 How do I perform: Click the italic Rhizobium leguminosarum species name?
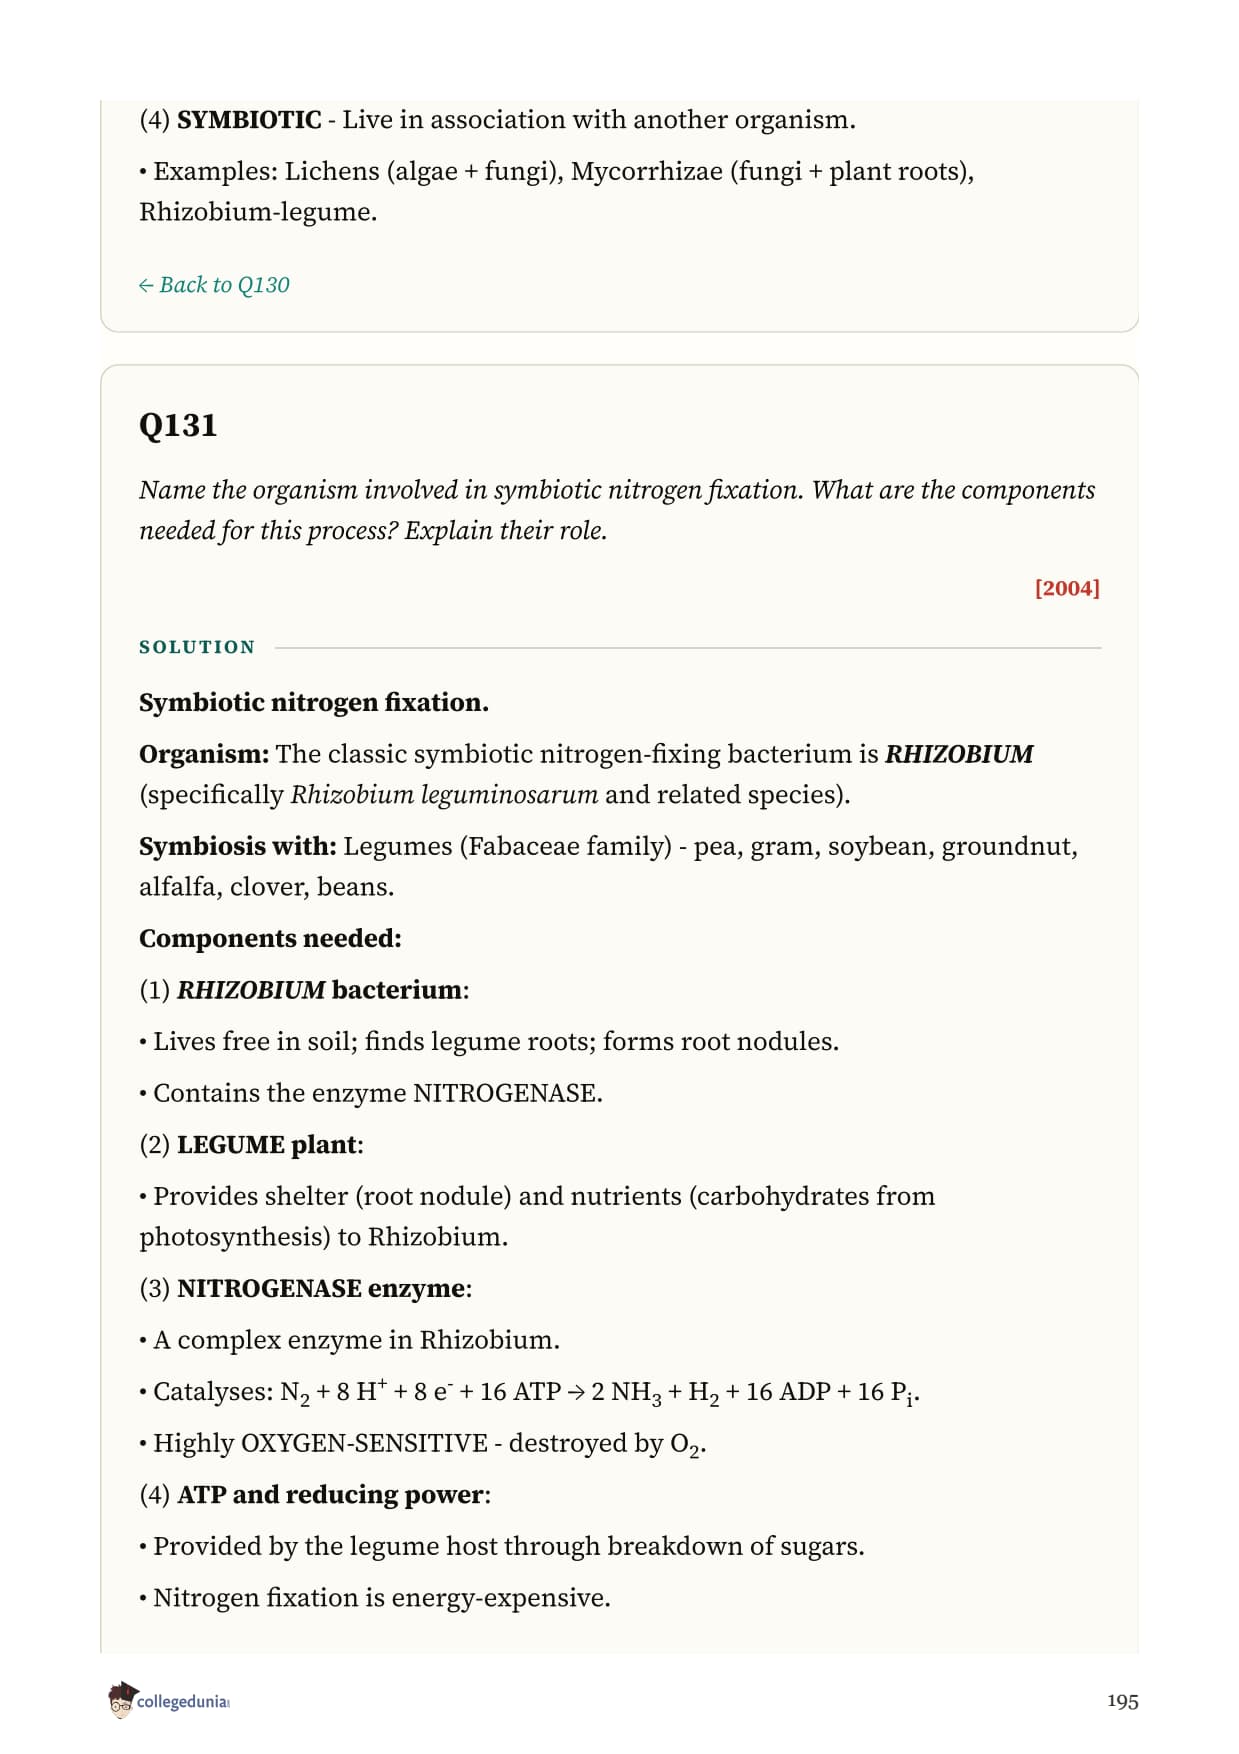tap(444, 795)
